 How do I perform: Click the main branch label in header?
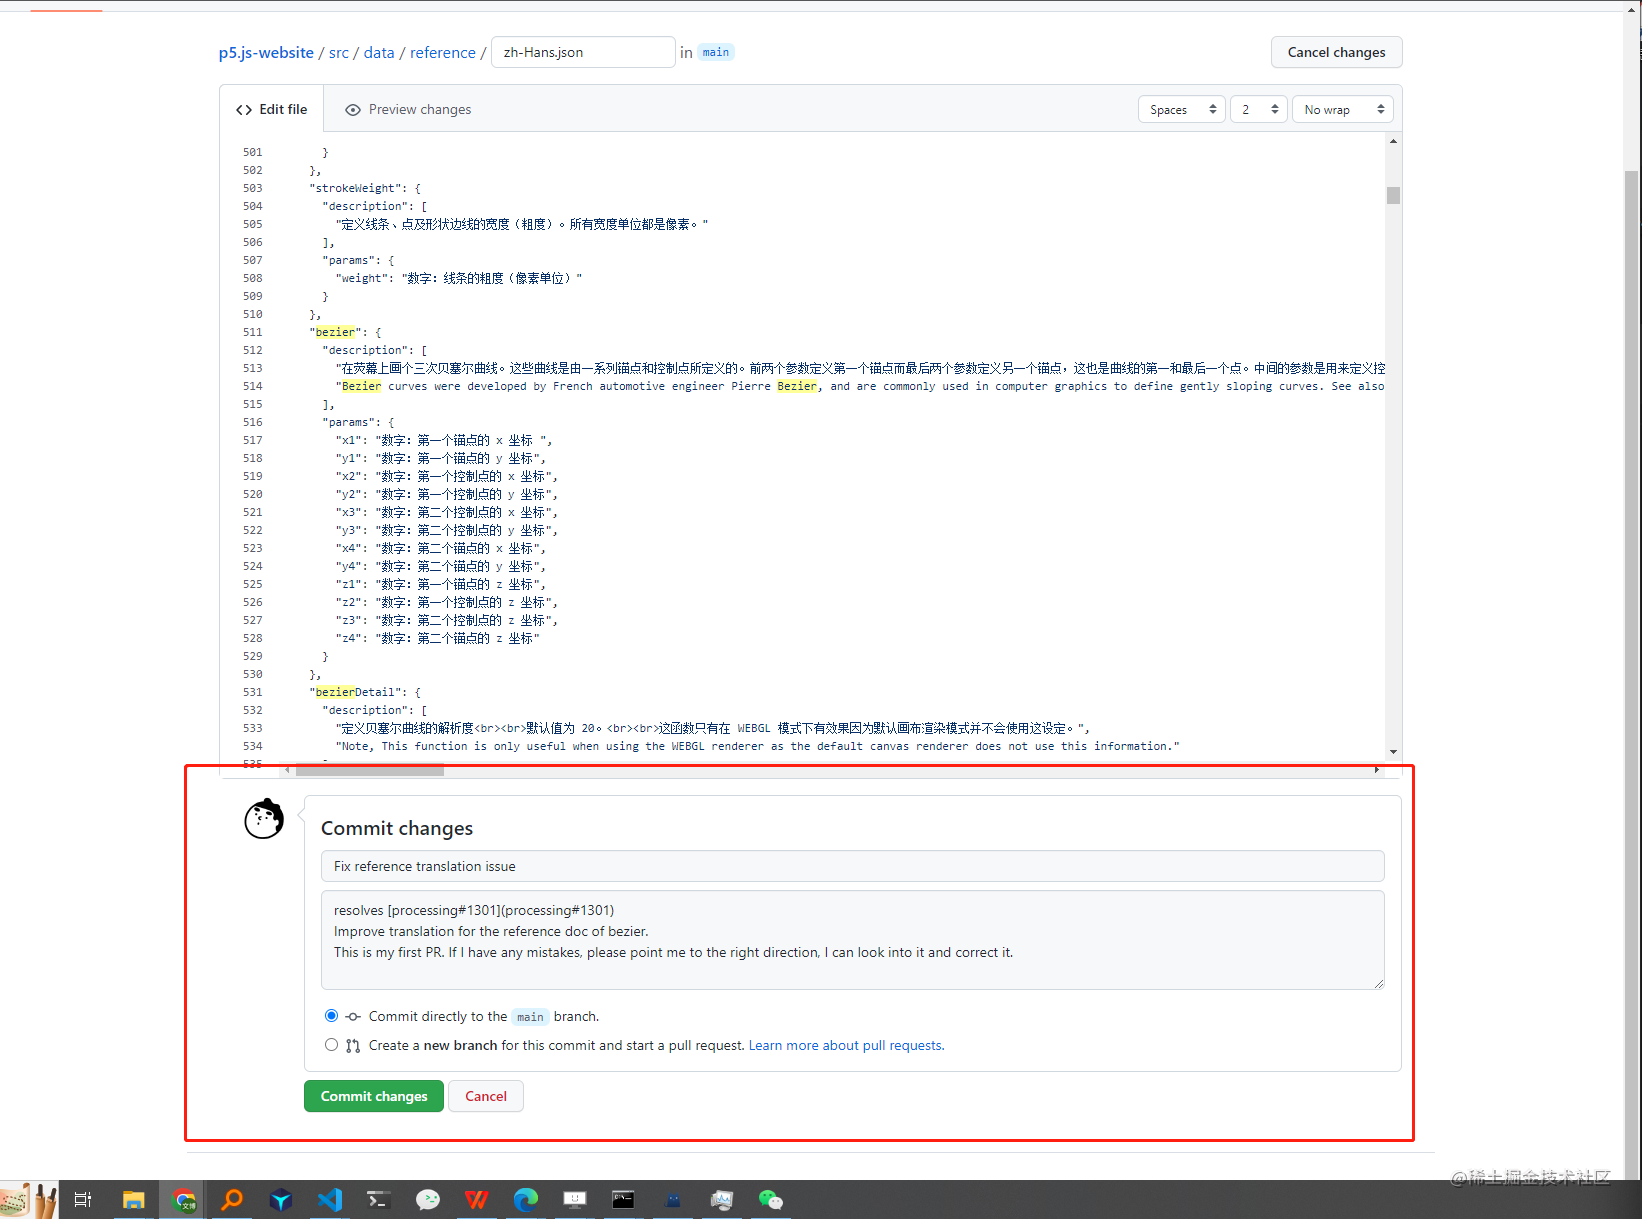pos(716,52)
